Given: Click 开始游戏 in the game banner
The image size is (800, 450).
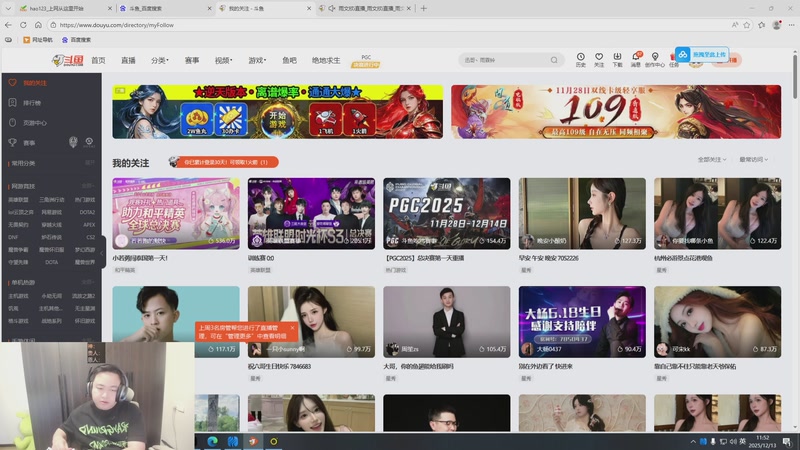Looking at the screenshot, I should (x=278, y=119).
